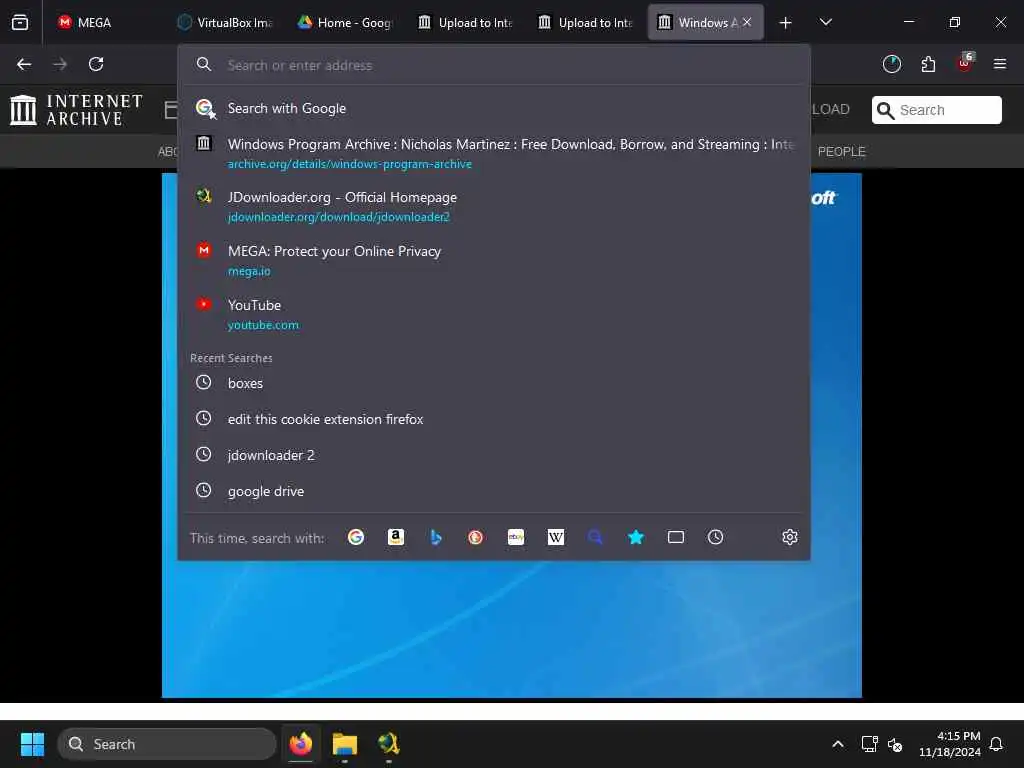Viewport: 1024px width, 768px height.
Task: Open a new tab with plus button
Action: click(785, 23)
